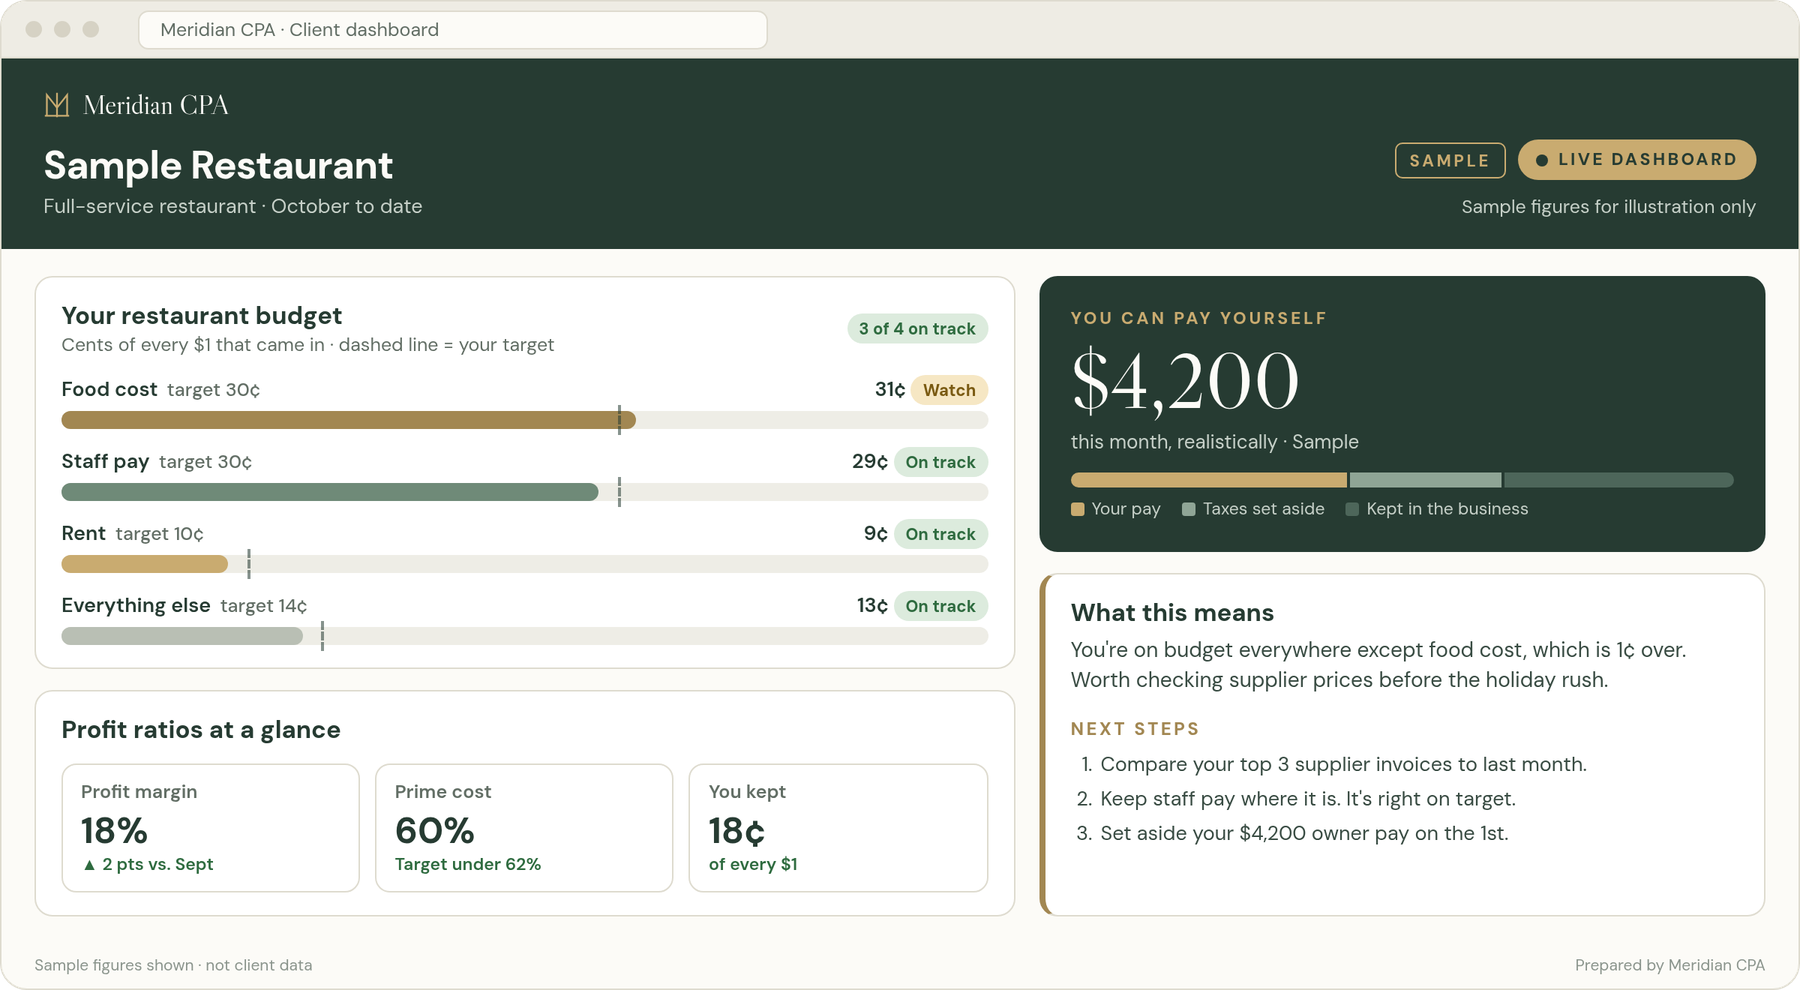Click the 'Prepared by Meridian CPA' footer text
The height and width of the screenshot is (990, 1800).
coord(1670,965)
